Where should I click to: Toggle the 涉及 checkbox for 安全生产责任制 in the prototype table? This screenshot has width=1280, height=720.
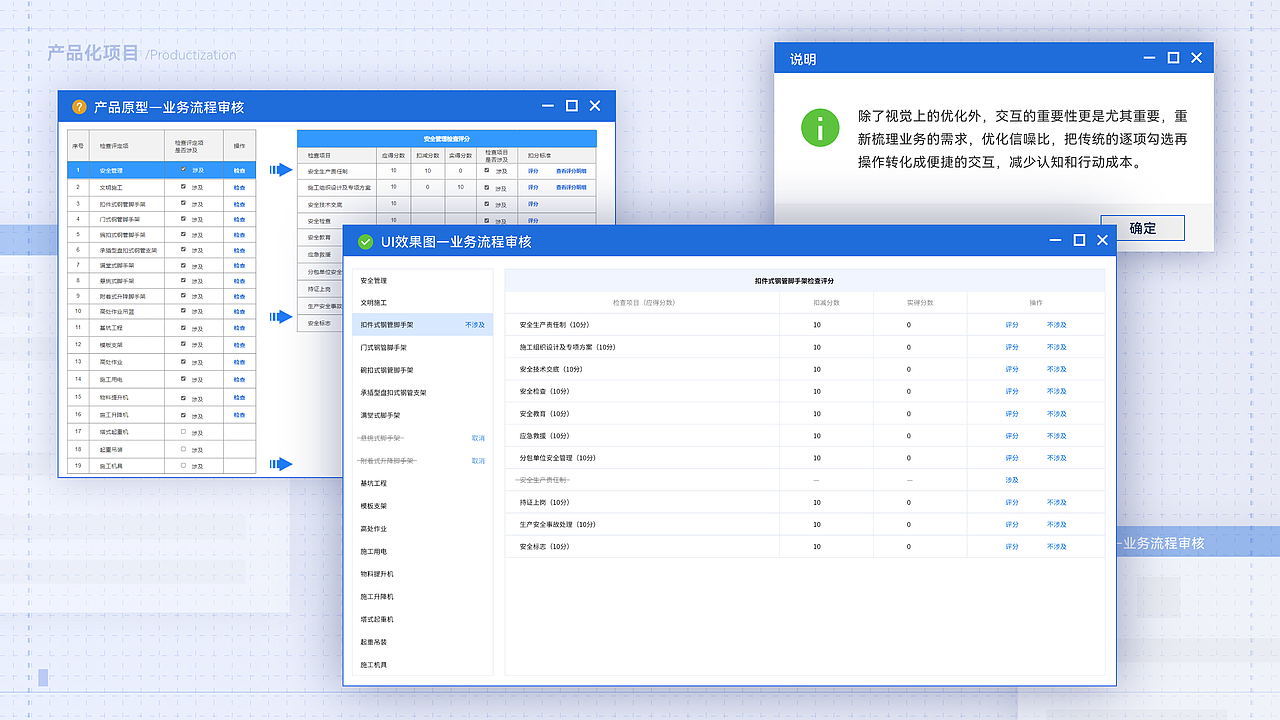tap(487, 170)
